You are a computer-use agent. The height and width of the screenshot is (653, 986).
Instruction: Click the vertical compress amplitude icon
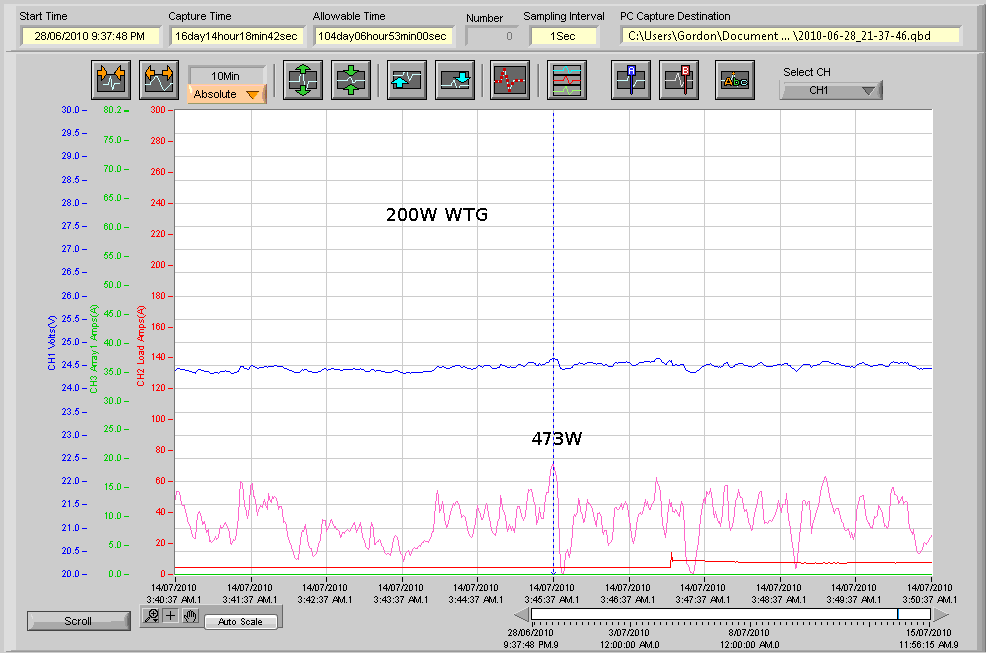tap(352, 81)
